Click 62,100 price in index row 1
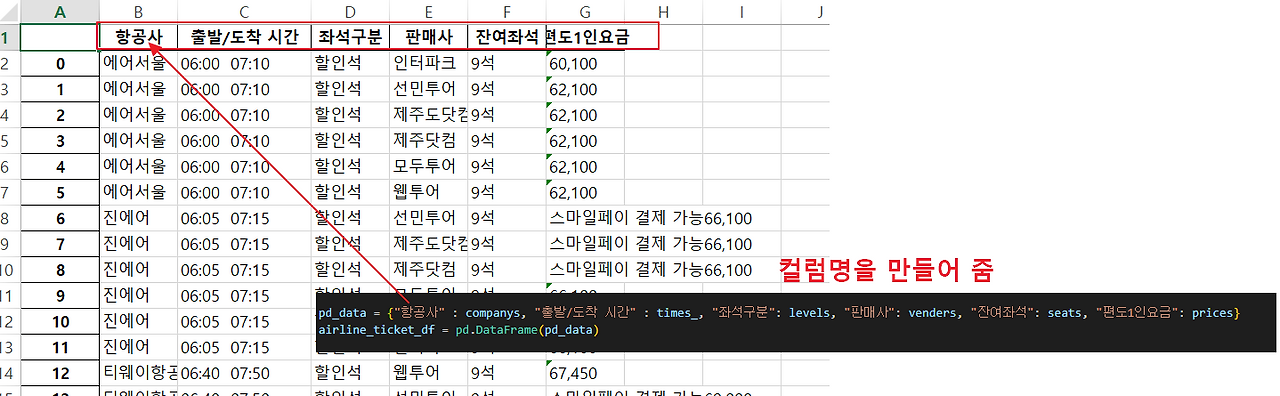Screen dimensions: 1280x396 tap(585, 89)
